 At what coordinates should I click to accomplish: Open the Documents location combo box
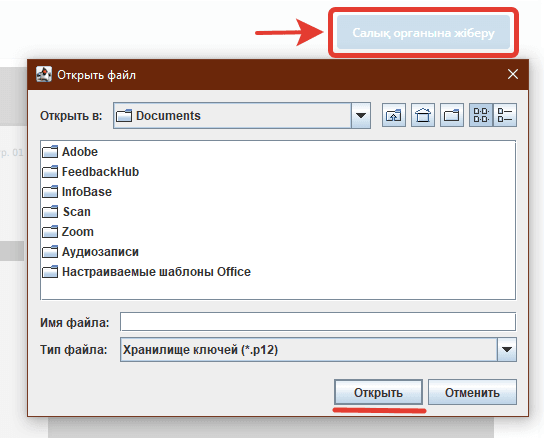242,115
